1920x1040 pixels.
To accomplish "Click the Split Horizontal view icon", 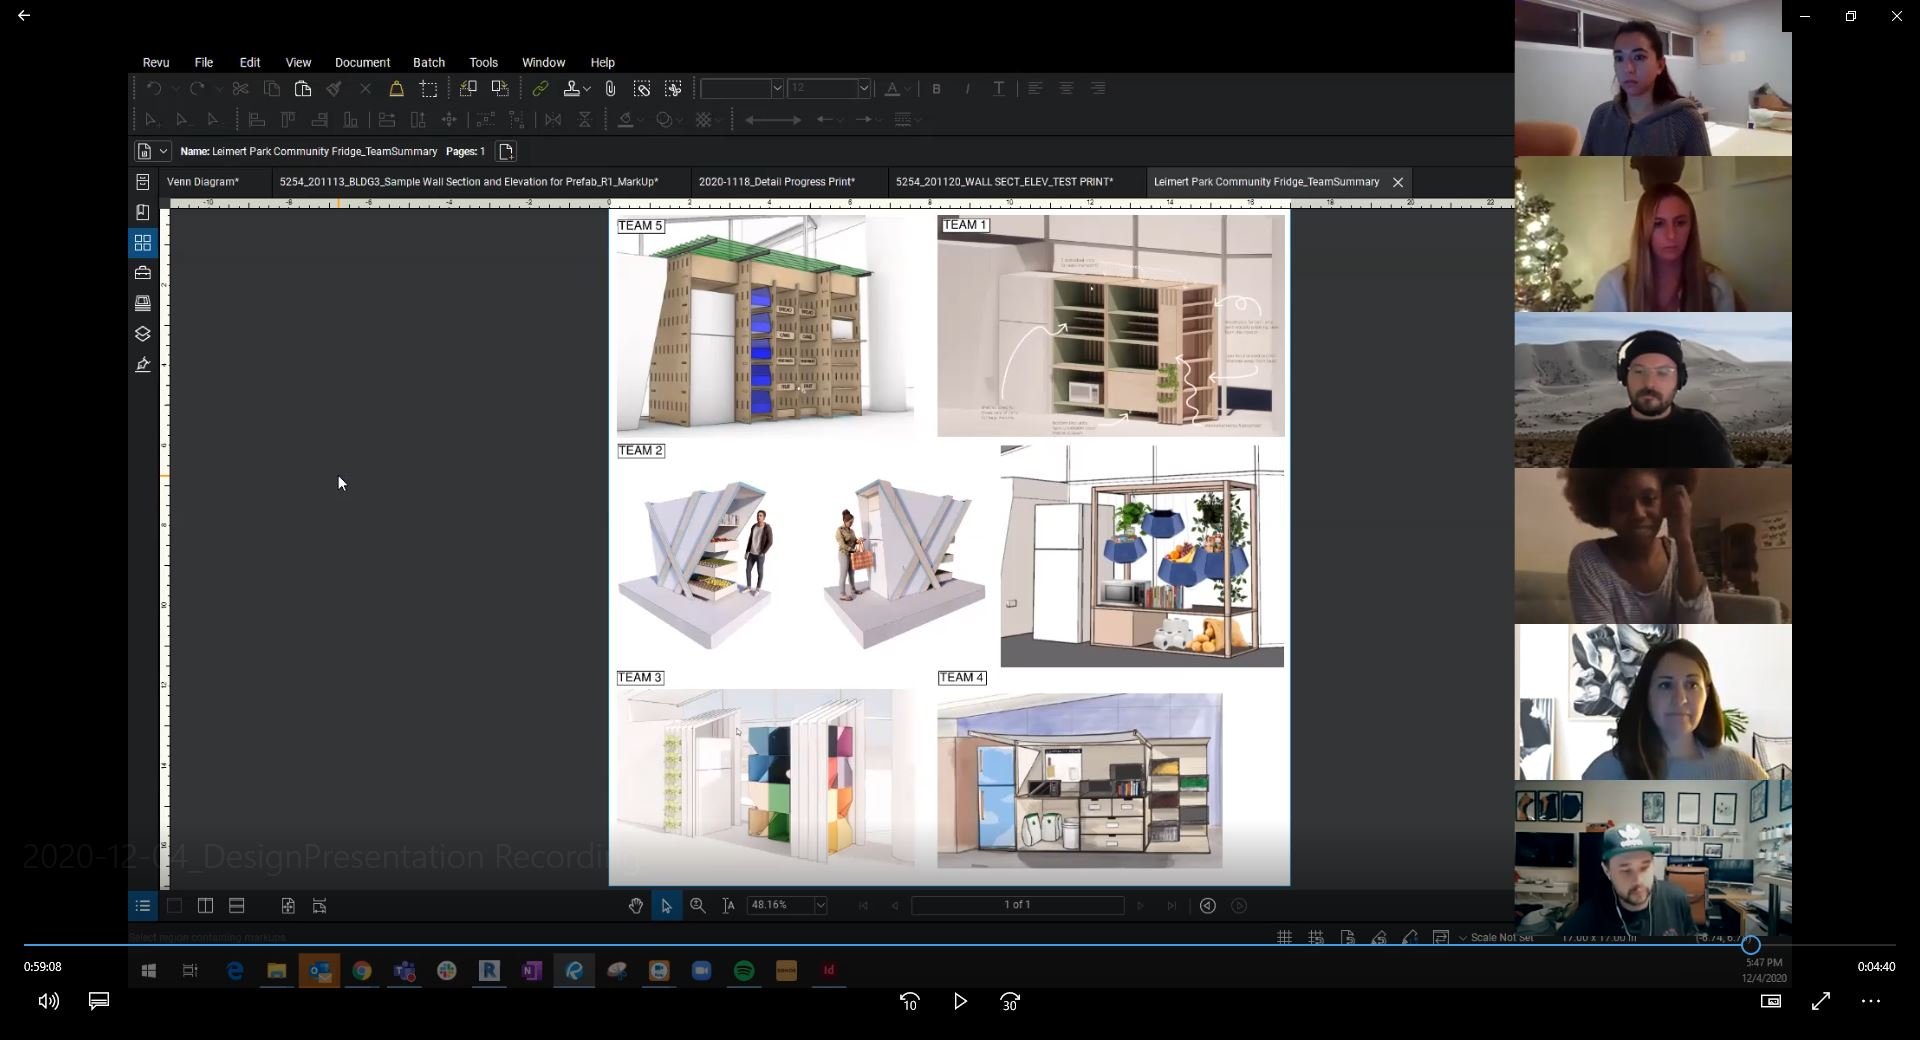I will [x=237, y=906].
